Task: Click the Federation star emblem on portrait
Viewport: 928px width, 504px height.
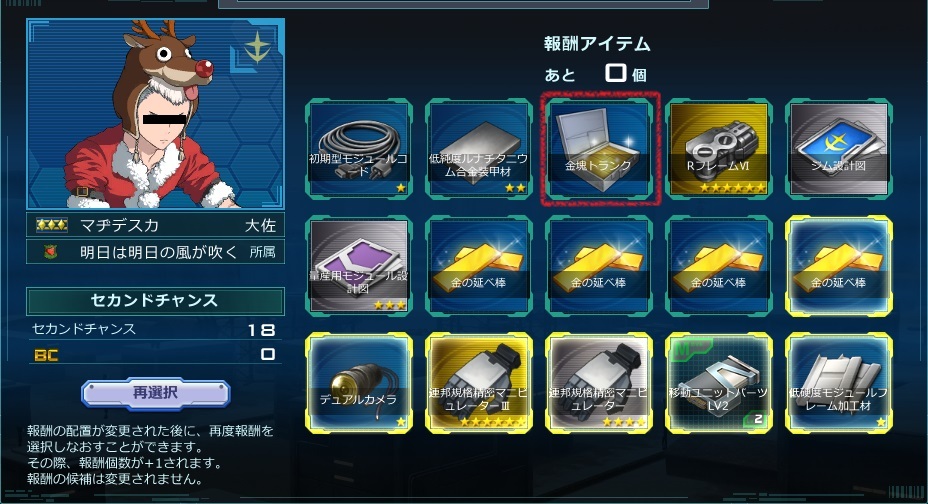Action: pos(257,47)
